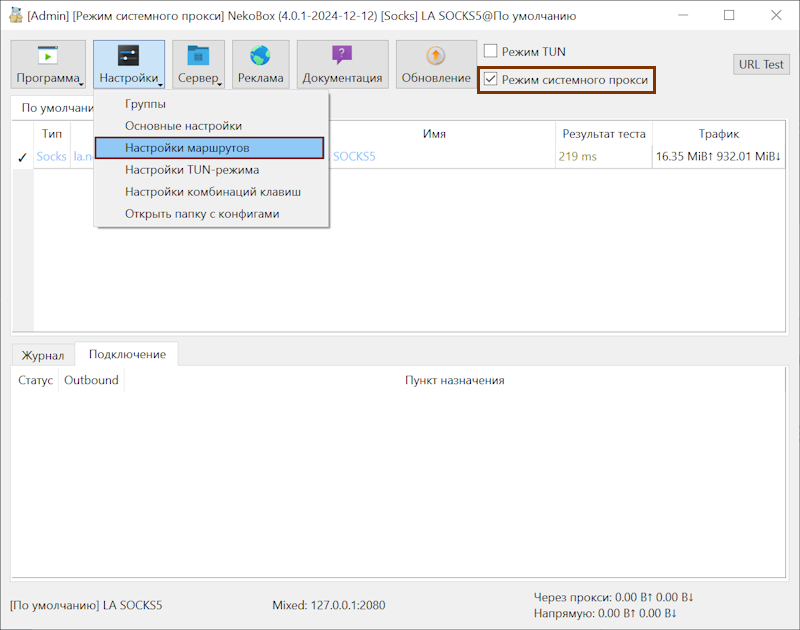The image size is (800, 630).
Task: Click the NekoBox app icon in title bar
Action: (x=15, y=16)
